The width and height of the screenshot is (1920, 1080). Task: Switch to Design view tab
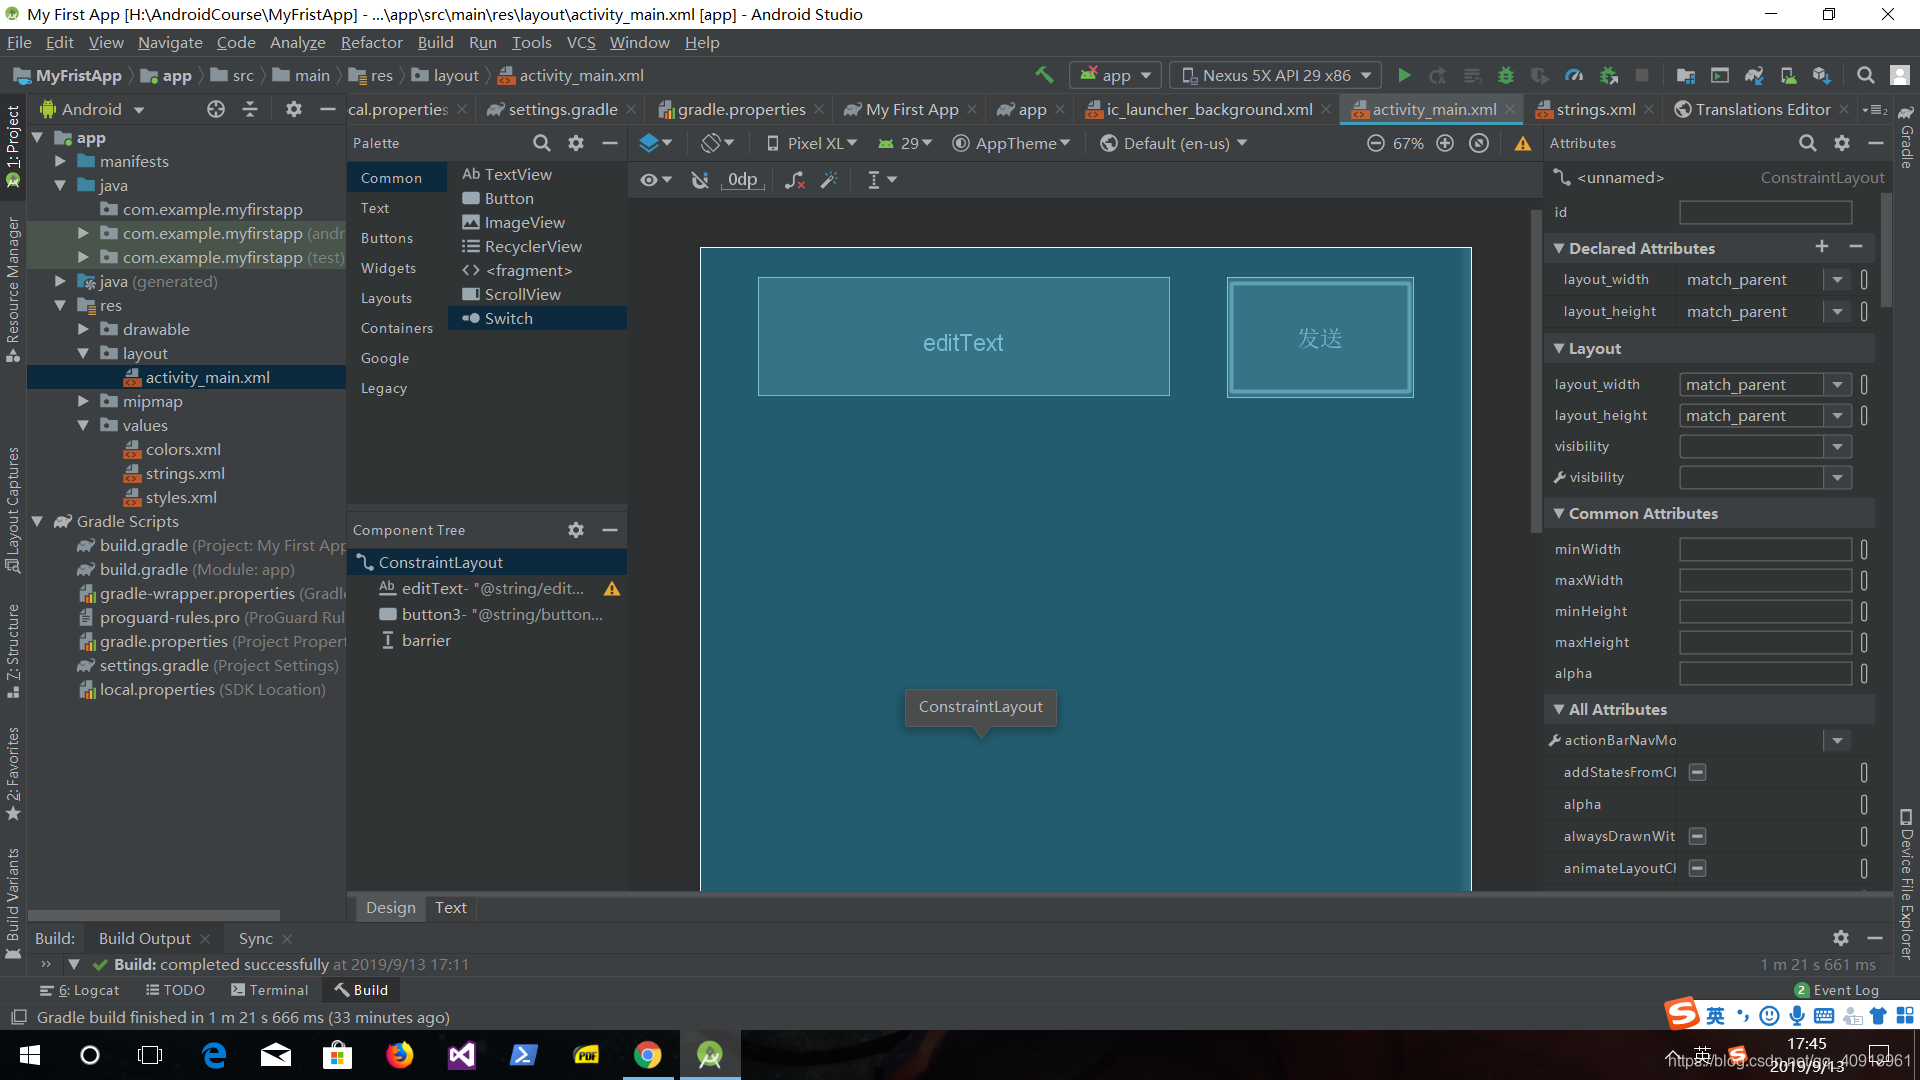(x=391, y=907)
